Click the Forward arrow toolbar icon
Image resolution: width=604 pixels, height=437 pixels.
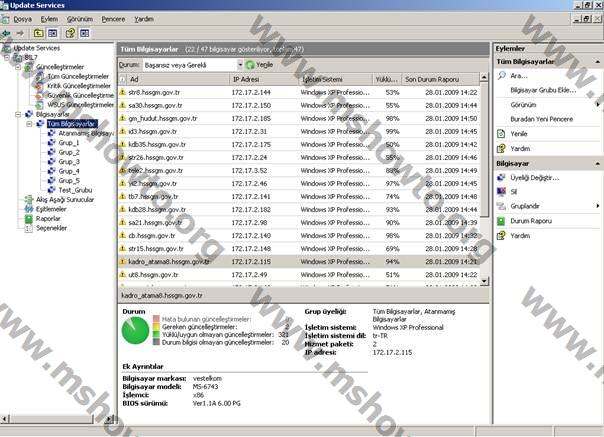[x=20, y=33]
